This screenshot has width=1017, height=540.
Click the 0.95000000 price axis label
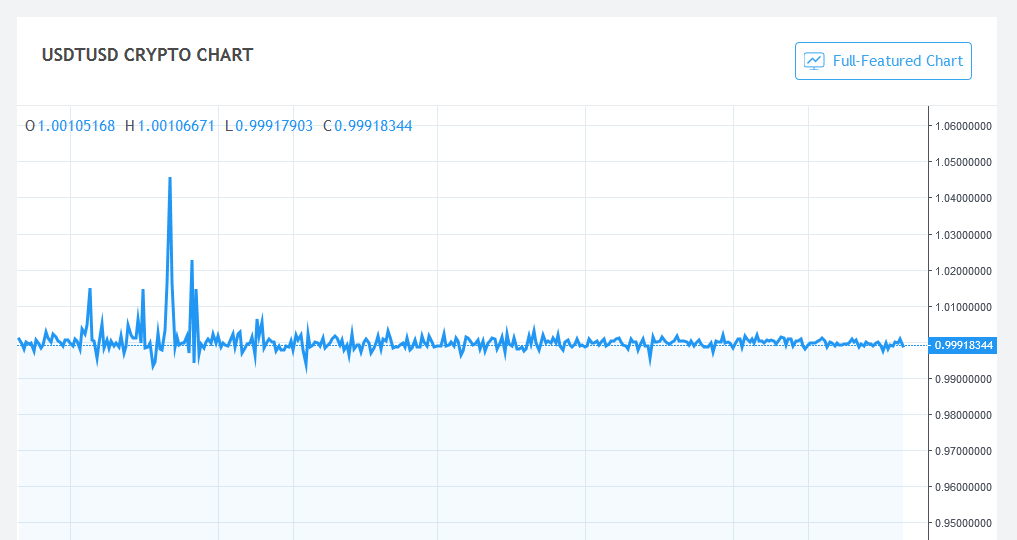point(963,523)
